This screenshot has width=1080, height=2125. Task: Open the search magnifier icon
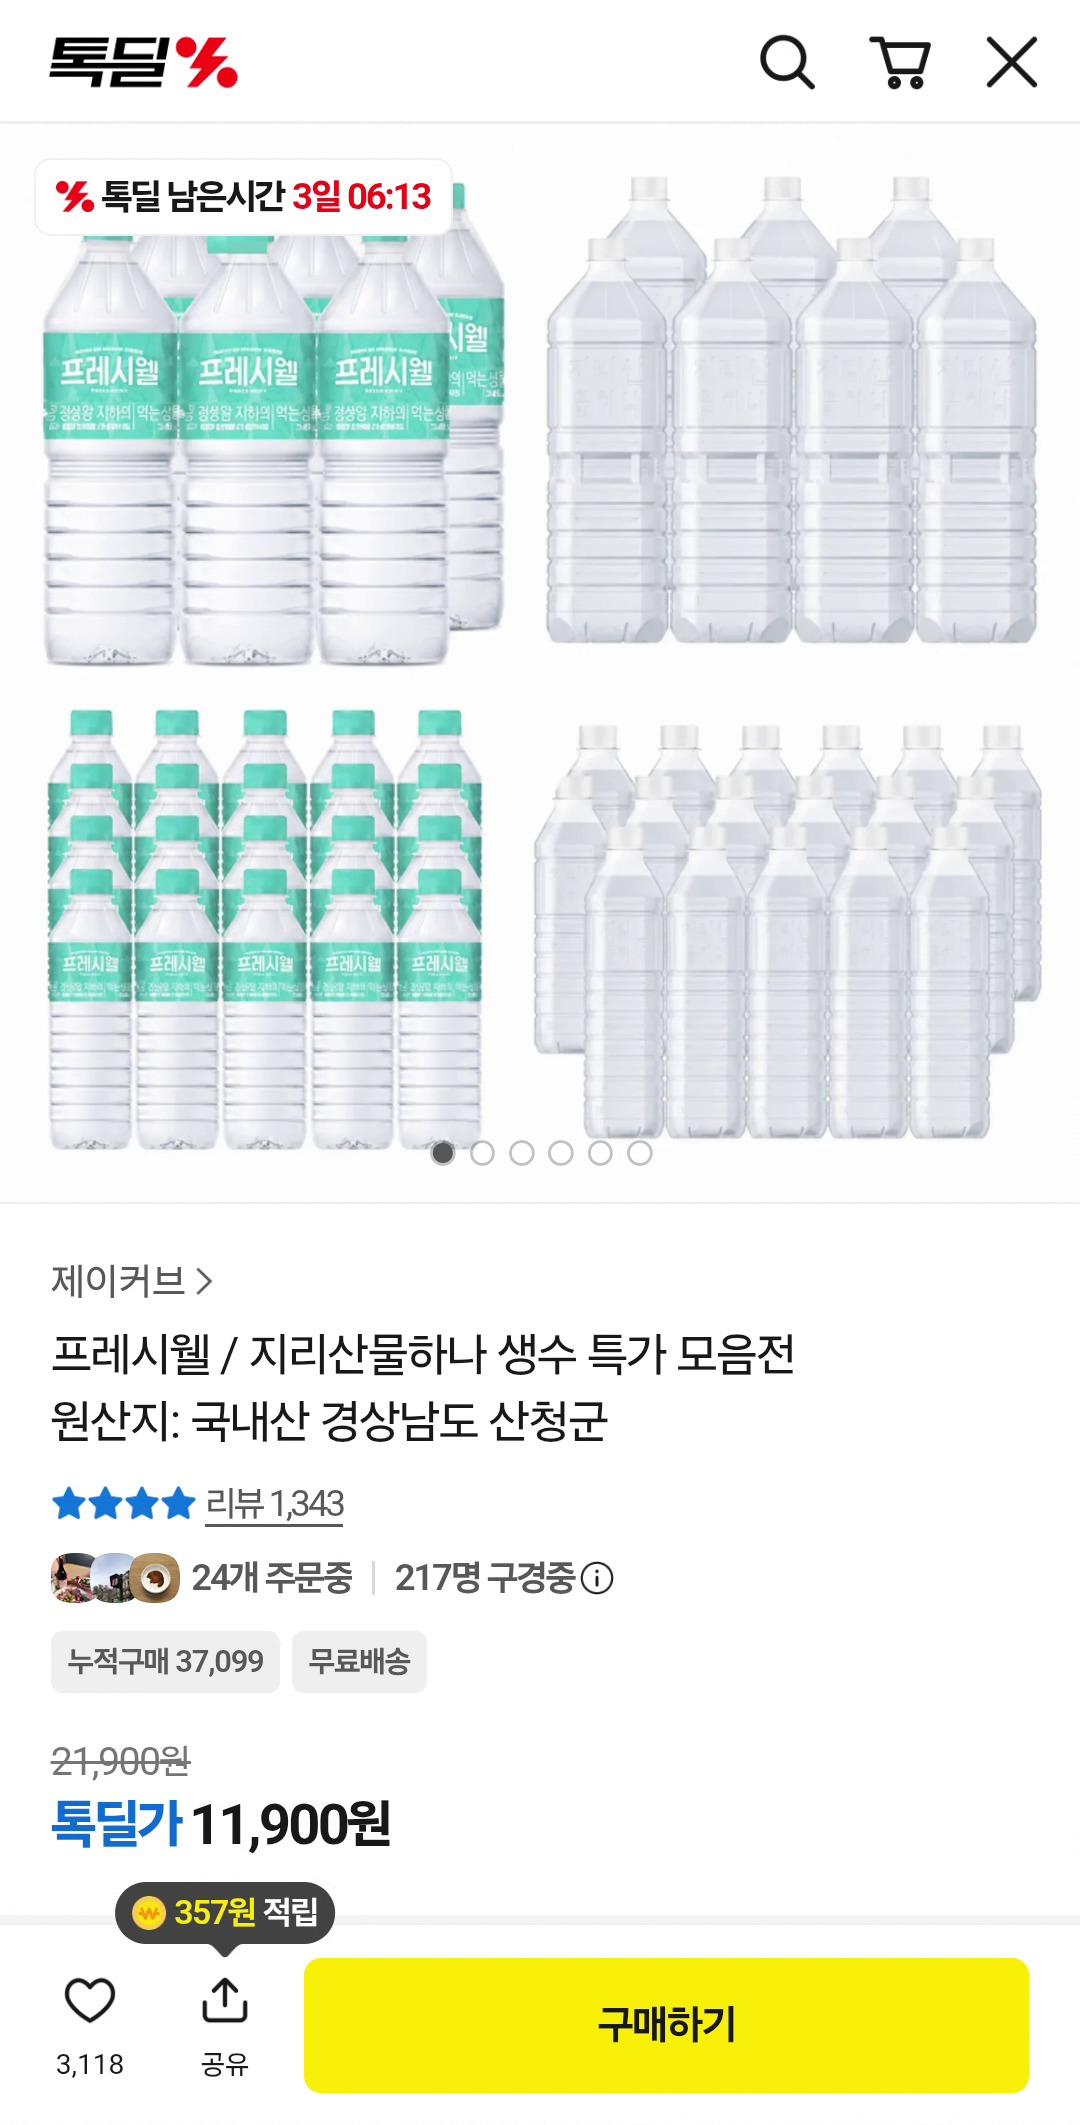pos(787,62)
